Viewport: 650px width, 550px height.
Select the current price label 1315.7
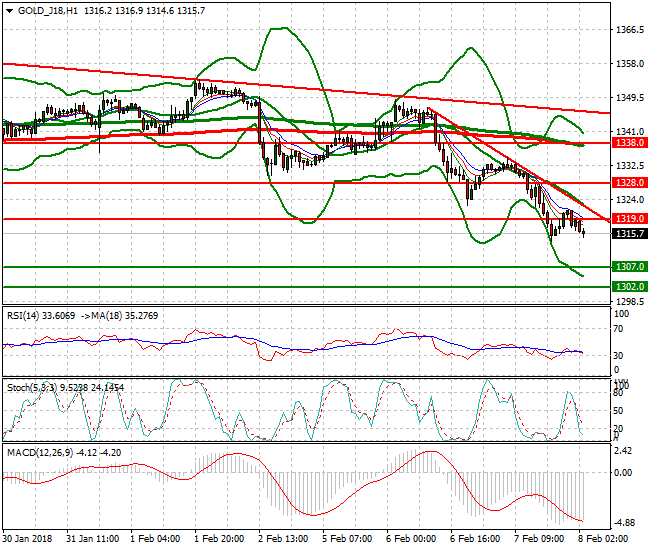click(630, 234)
